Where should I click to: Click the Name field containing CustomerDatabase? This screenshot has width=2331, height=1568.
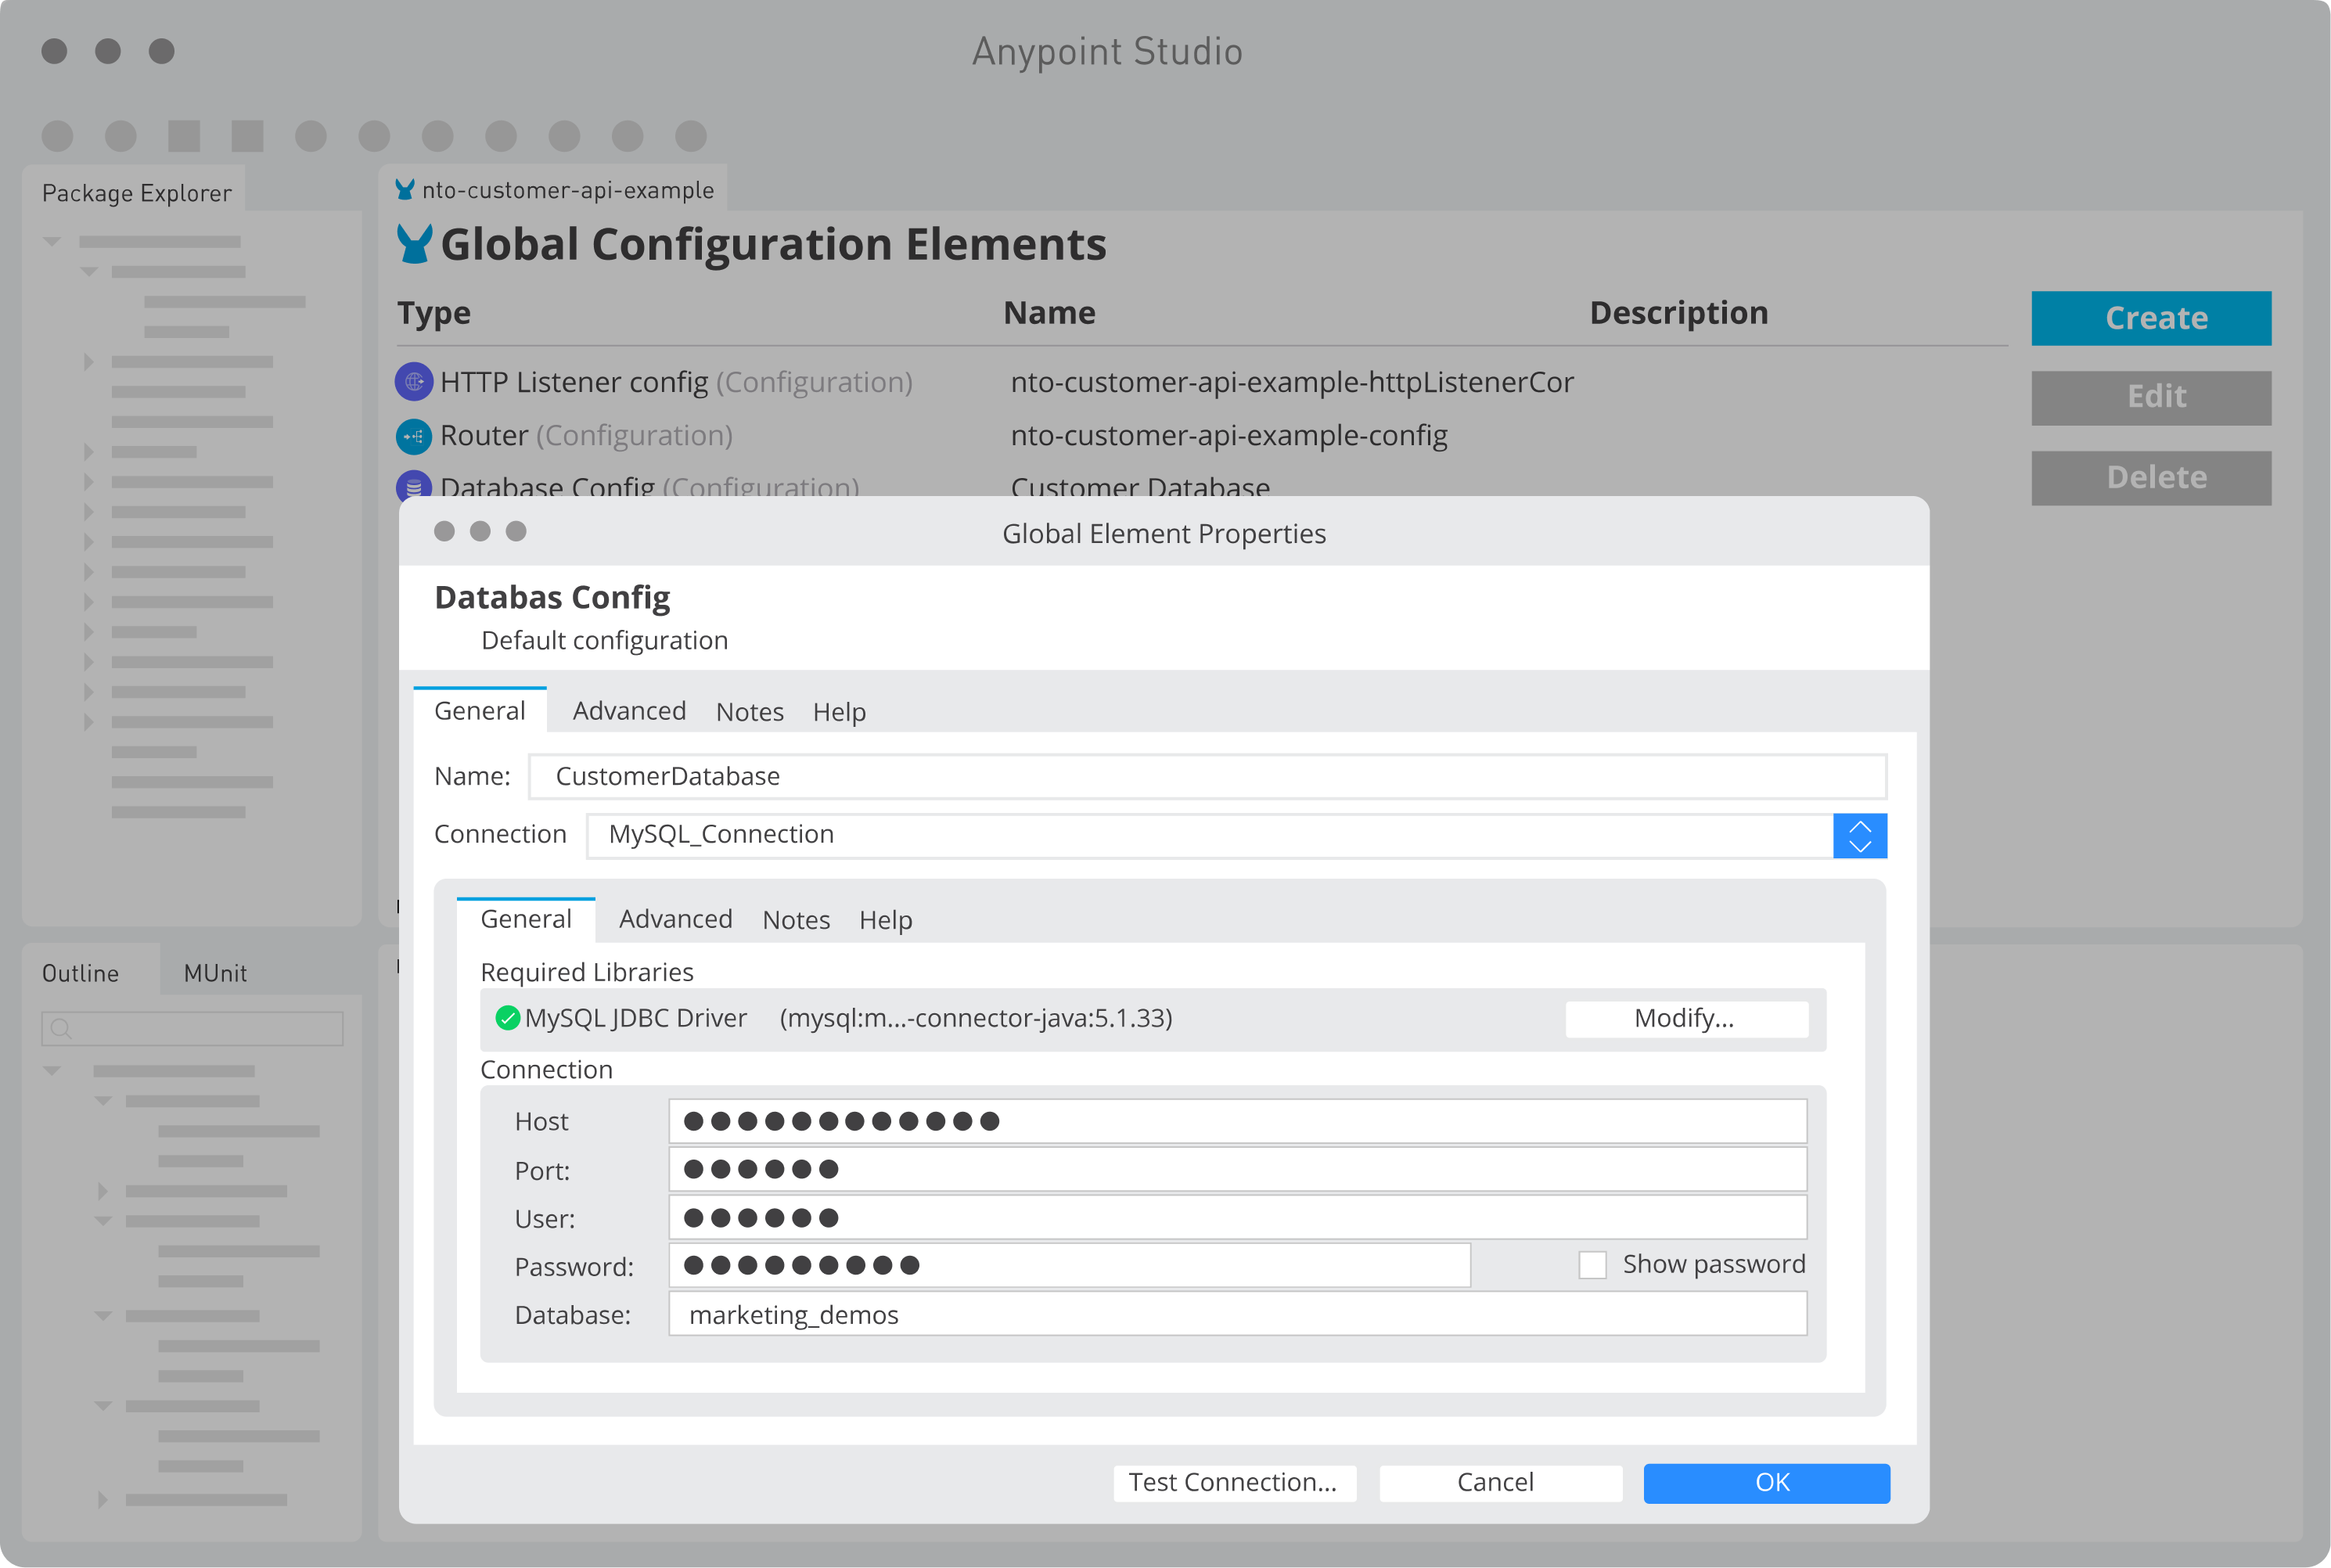(1207, 777)
